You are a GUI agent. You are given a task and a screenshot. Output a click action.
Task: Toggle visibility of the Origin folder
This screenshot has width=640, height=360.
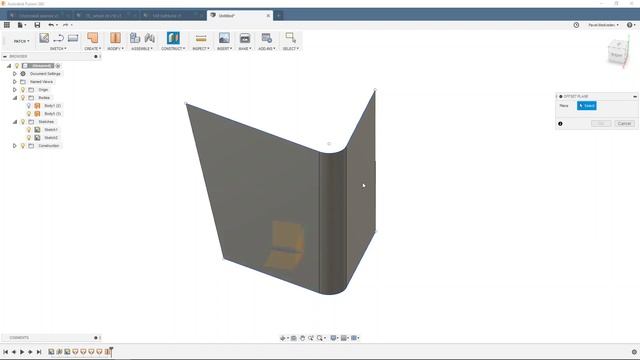pyautogui.click(x=23, y=90)
